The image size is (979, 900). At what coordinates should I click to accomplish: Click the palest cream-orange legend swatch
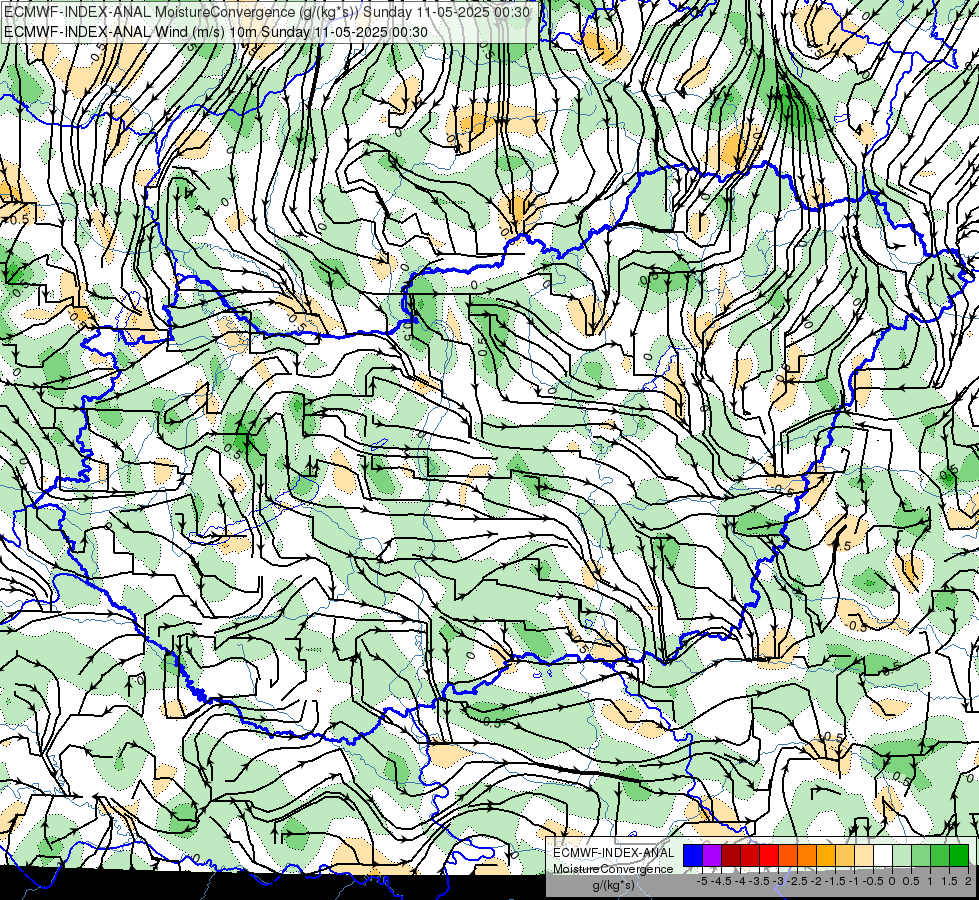[864, 855]
